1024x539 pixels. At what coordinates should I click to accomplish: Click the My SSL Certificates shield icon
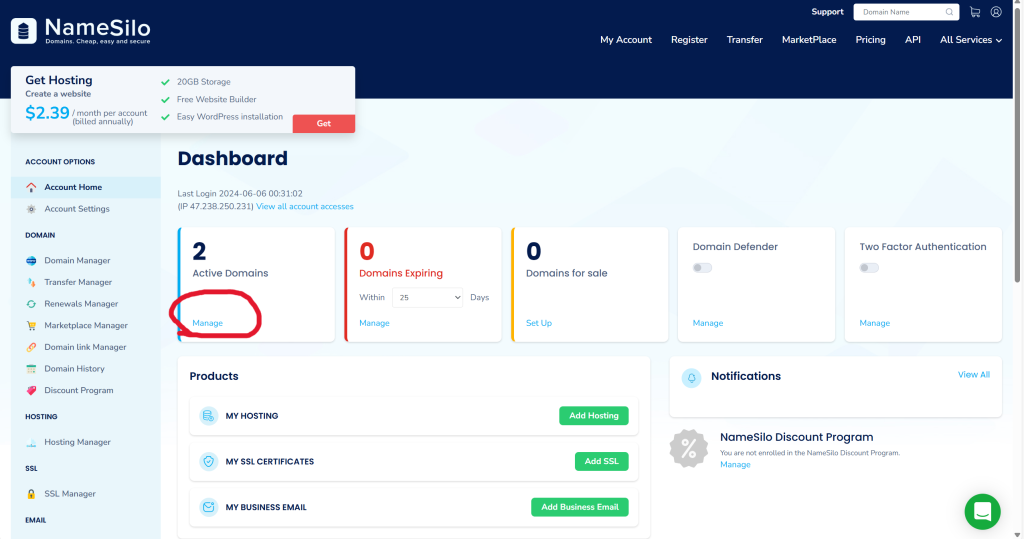tap(208, 461)
